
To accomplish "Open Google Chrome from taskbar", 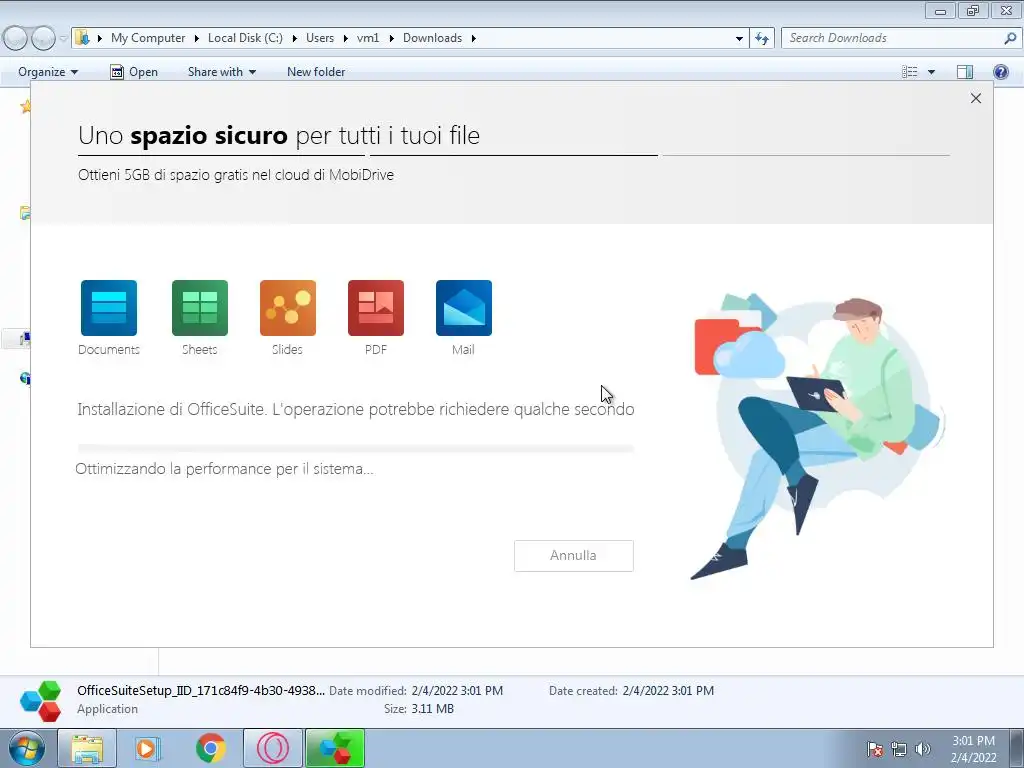I will (210, 748).
